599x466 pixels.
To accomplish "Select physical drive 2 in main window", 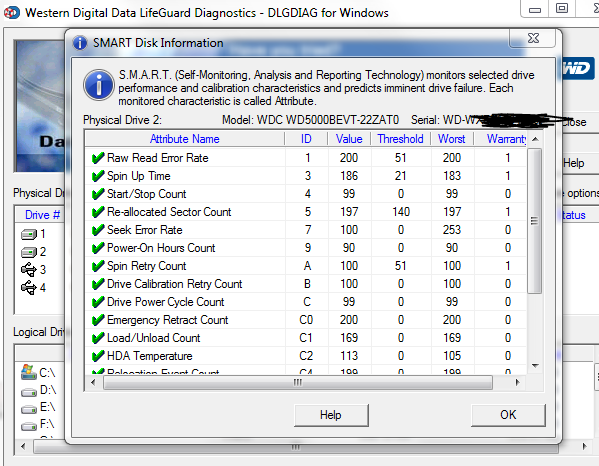I will 34,252.
